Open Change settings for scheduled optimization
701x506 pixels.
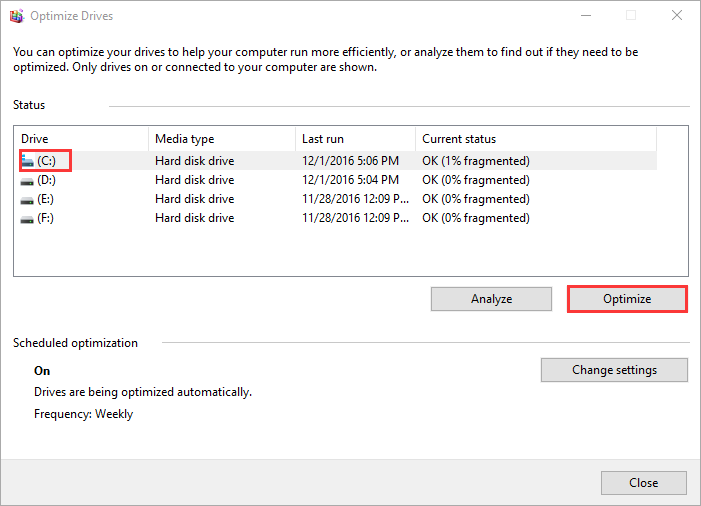[614, 370]
